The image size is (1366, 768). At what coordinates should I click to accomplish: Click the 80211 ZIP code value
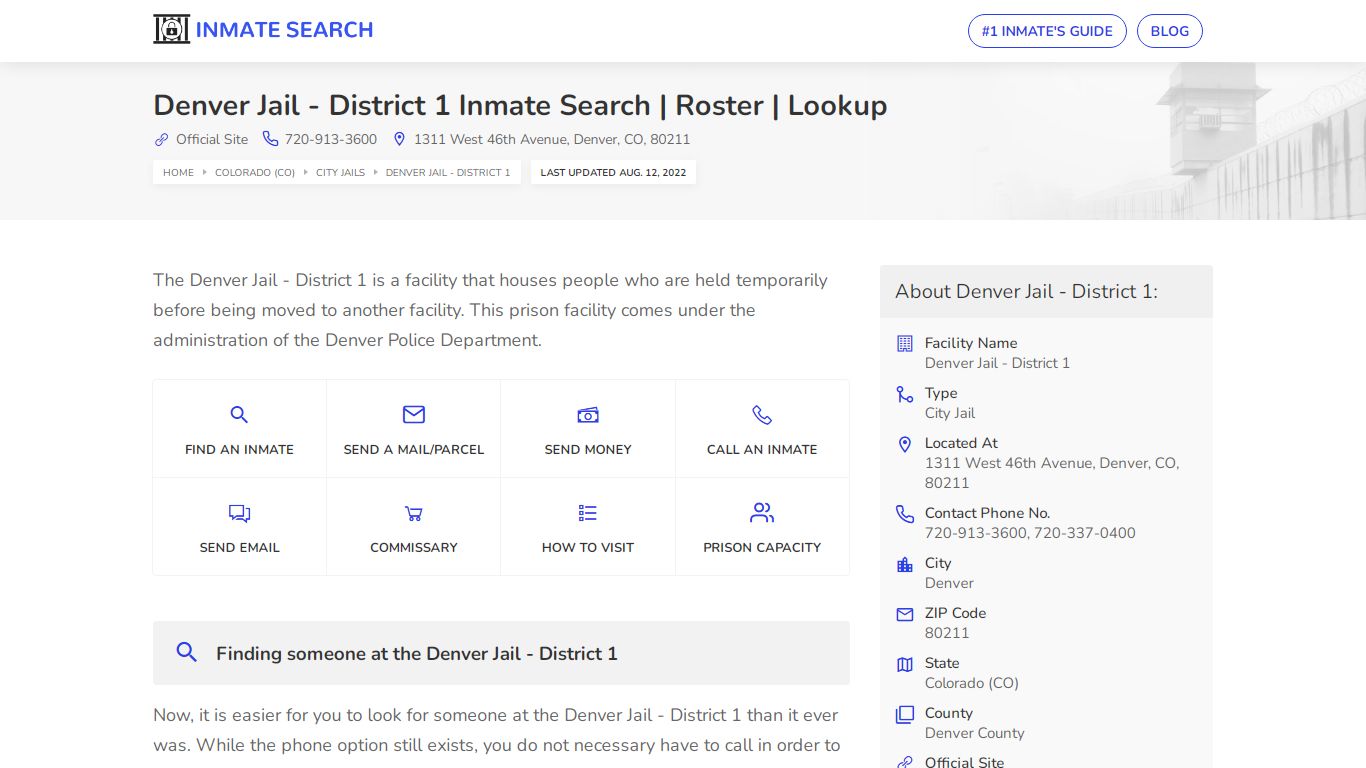pos(947,633)
